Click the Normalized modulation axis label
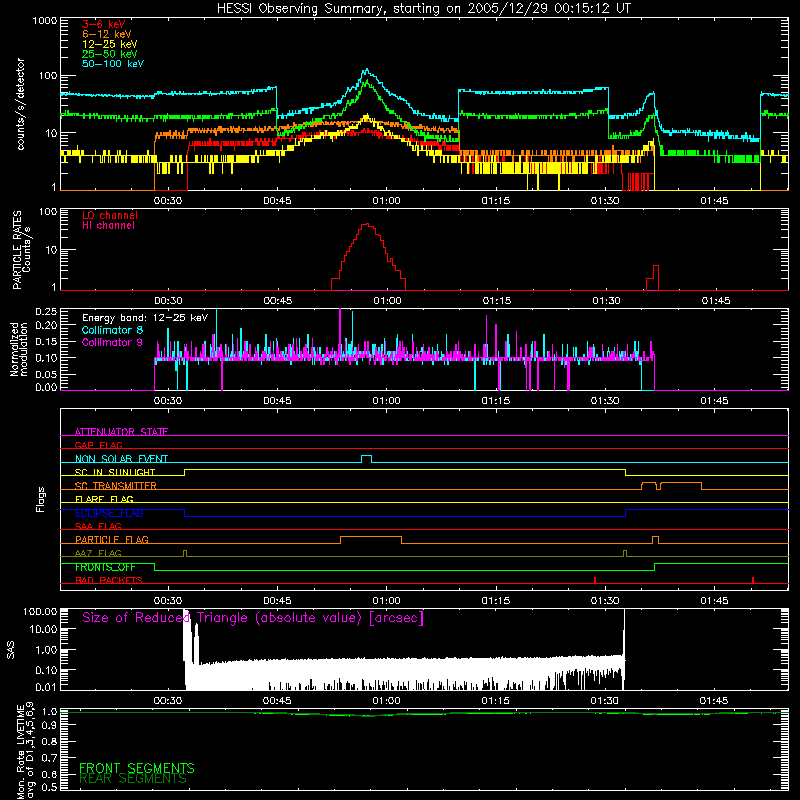 [x=19, y=349]
